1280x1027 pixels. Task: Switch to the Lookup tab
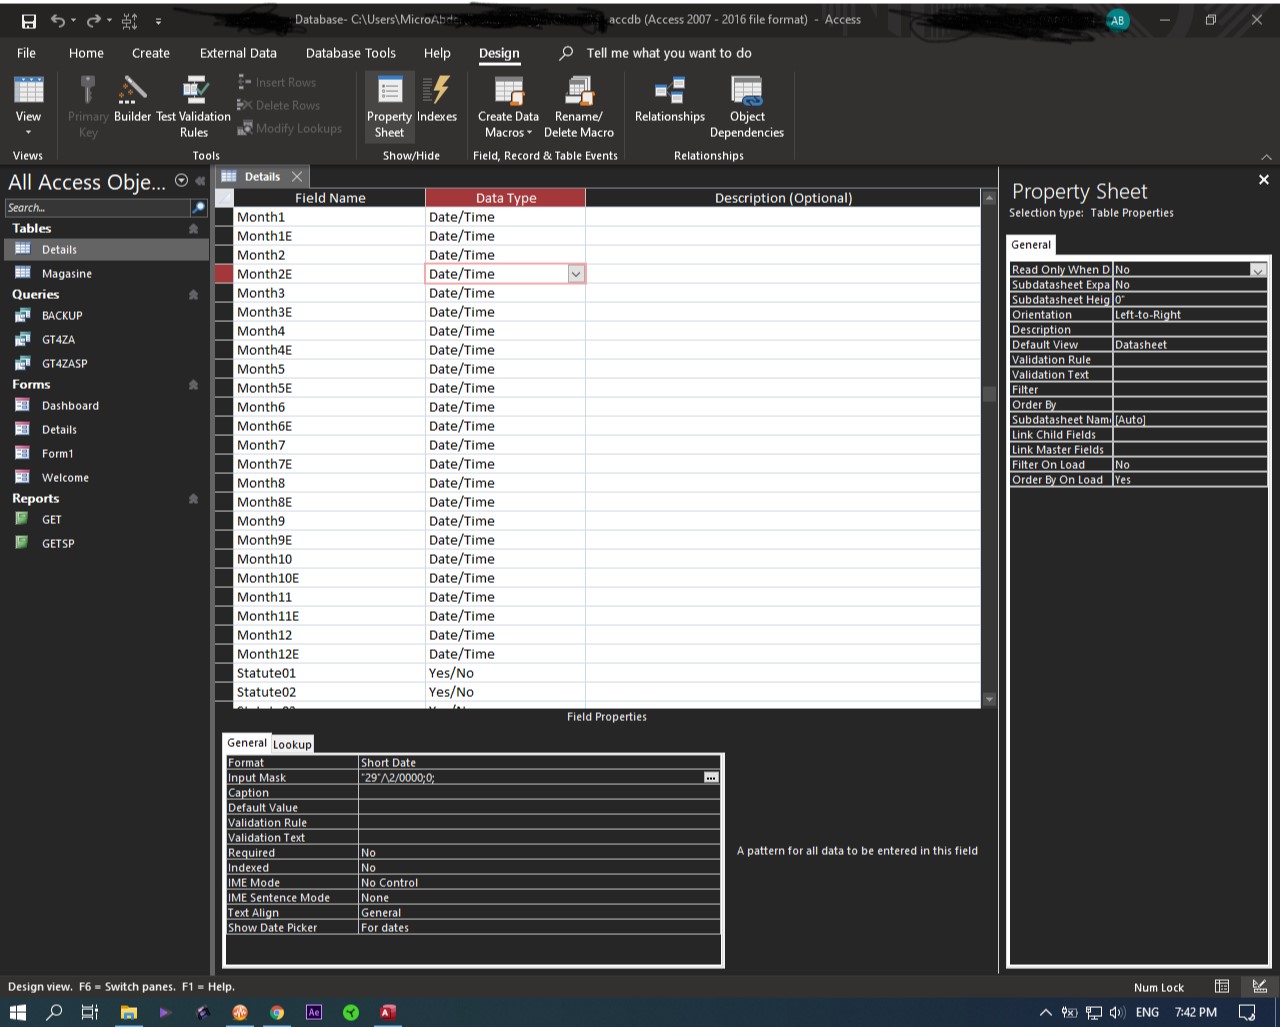click(x=292, y=744)
